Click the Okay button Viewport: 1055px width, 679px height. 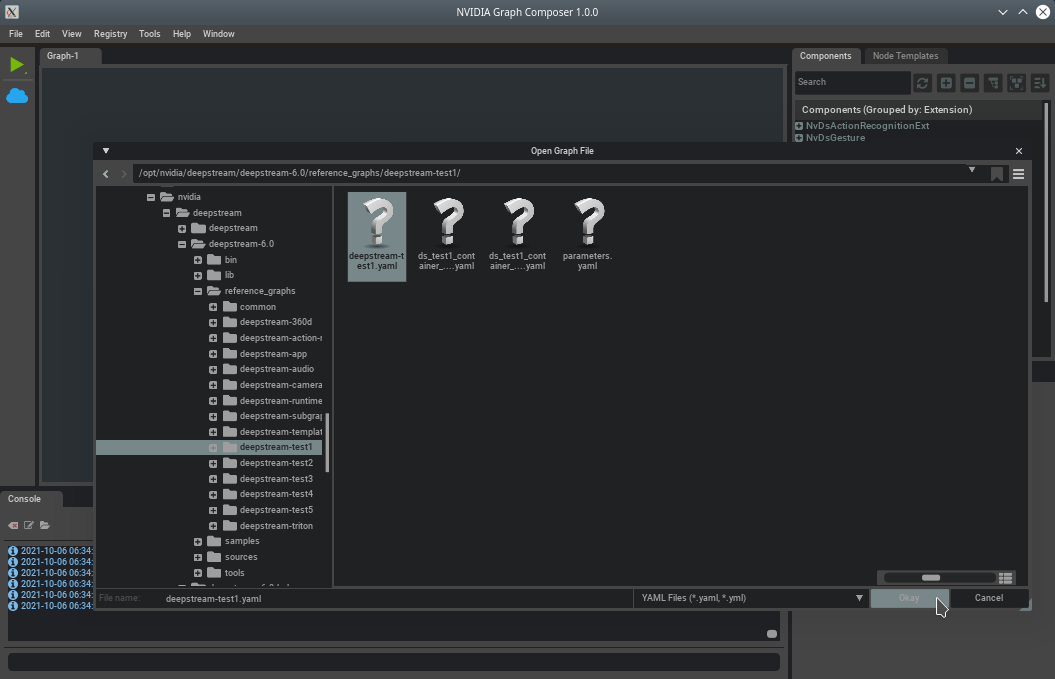pyautogui.click(x=908, y=598)
